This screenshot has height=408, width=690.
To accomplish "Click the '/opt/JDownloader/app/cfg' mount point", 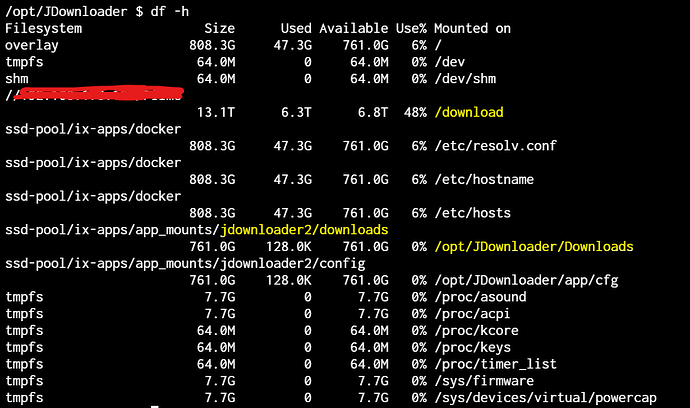I will click(526, 280).
